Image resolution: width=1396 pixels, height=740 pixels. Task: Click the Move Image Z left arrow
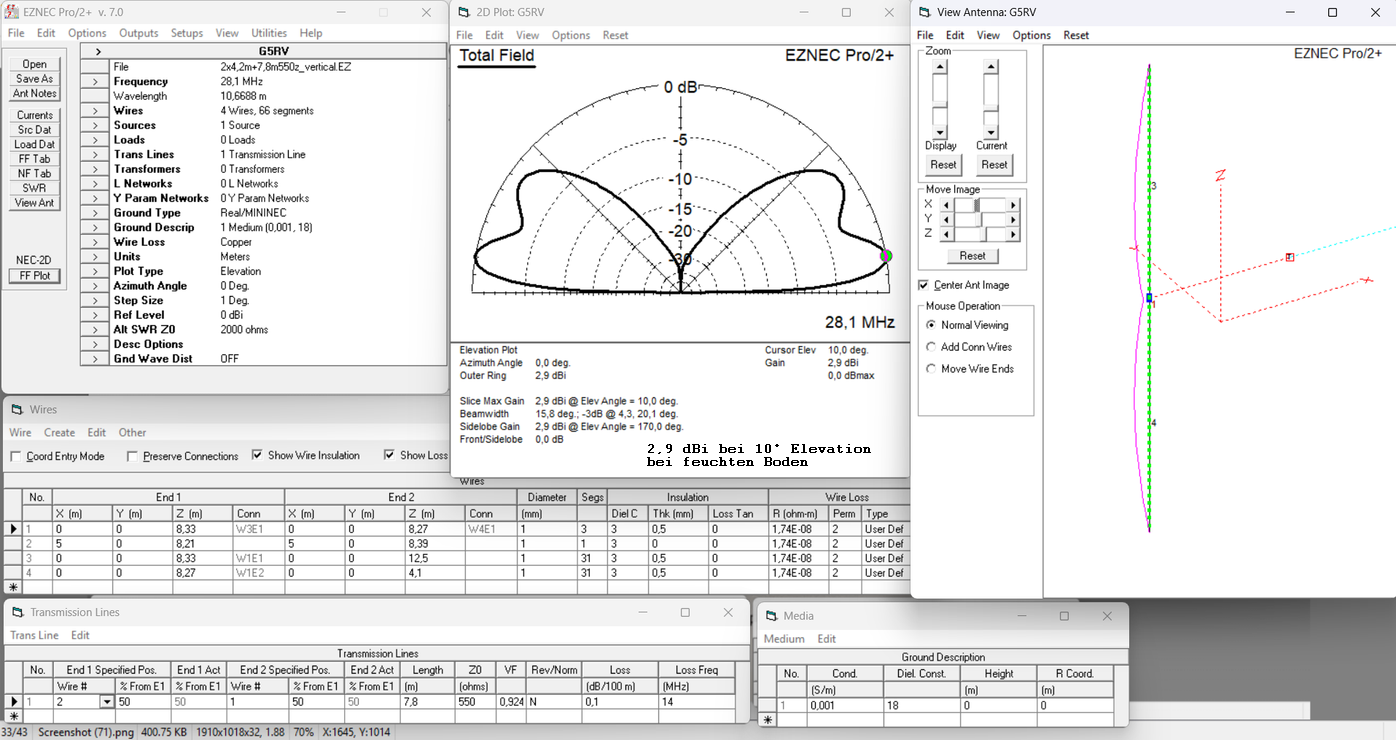(946, 234)
